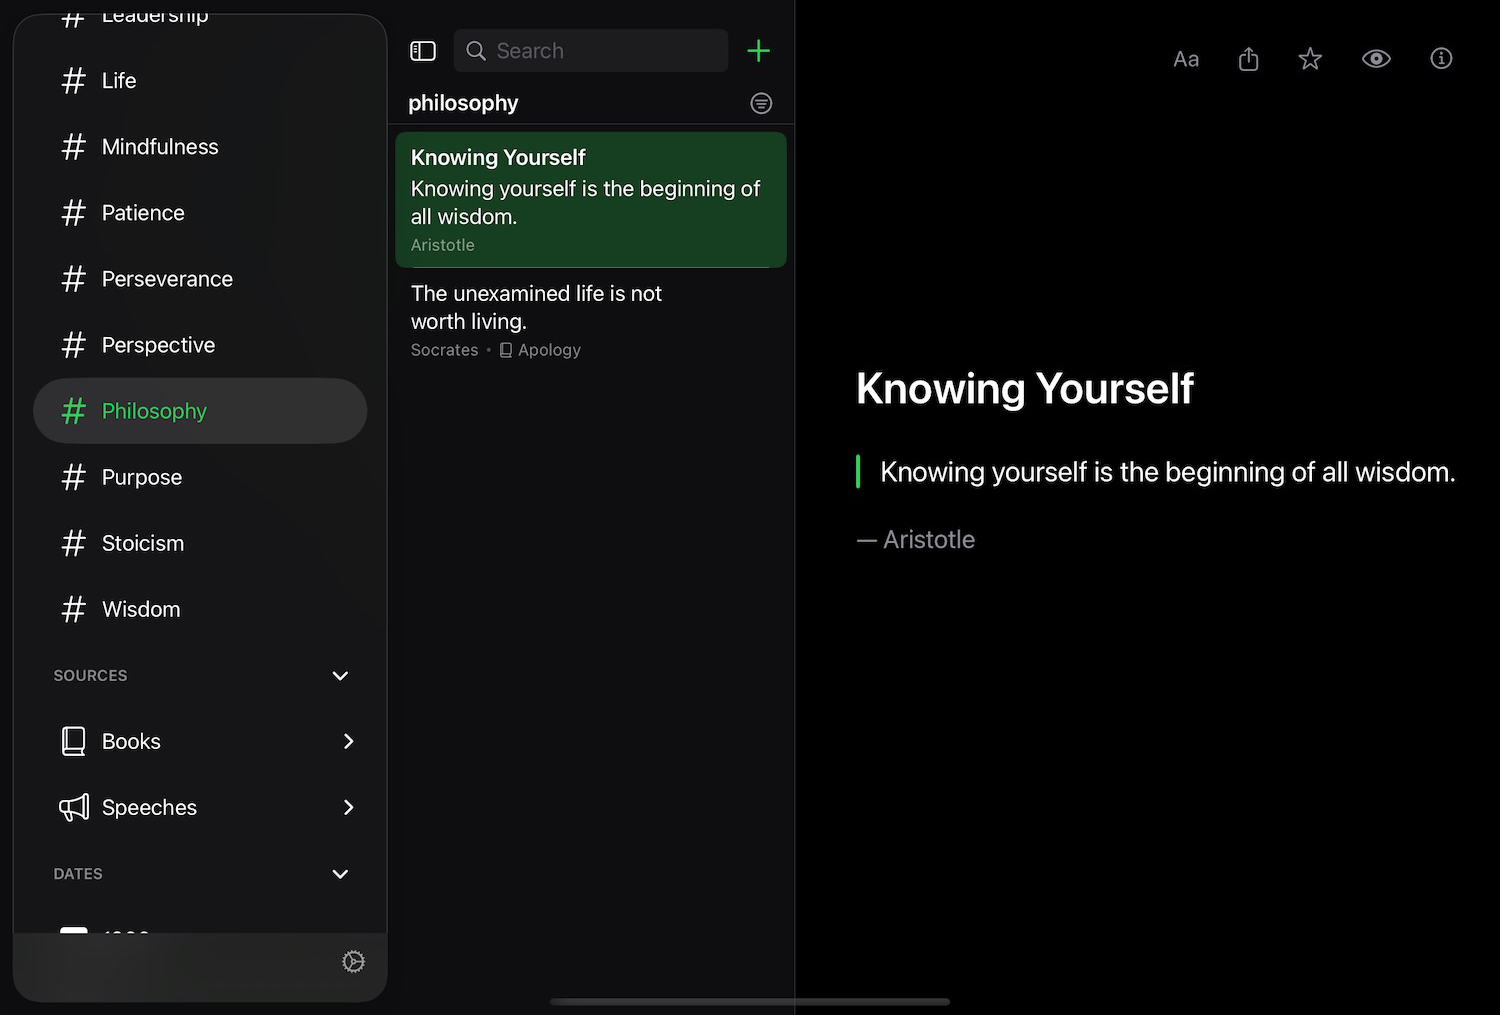This screenshot has width=1500, height=1015.
Task: Open settings gear in sidebar
Action: 353,962
